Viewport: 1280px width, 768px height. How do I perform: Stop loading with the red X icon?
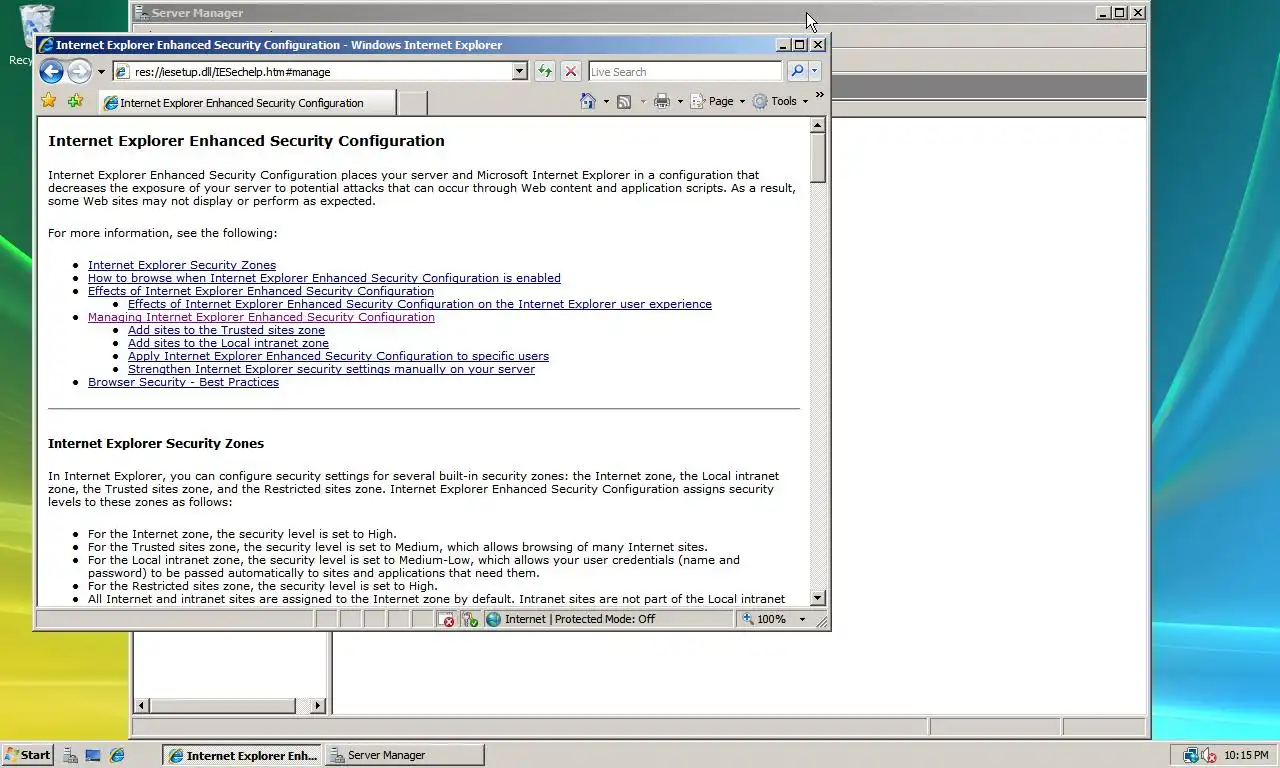[x=570, y=72]
